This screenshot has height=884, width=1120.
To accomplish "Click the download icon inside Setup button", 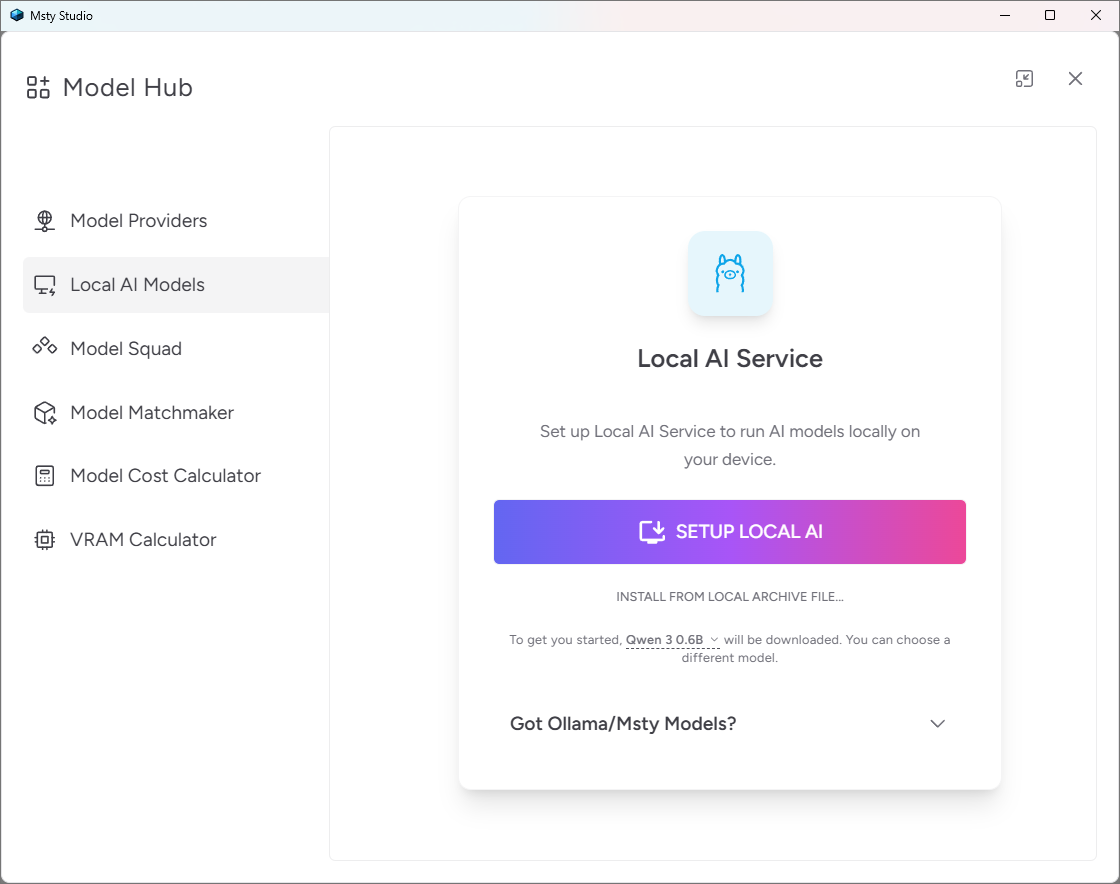I will coord(652,531).
